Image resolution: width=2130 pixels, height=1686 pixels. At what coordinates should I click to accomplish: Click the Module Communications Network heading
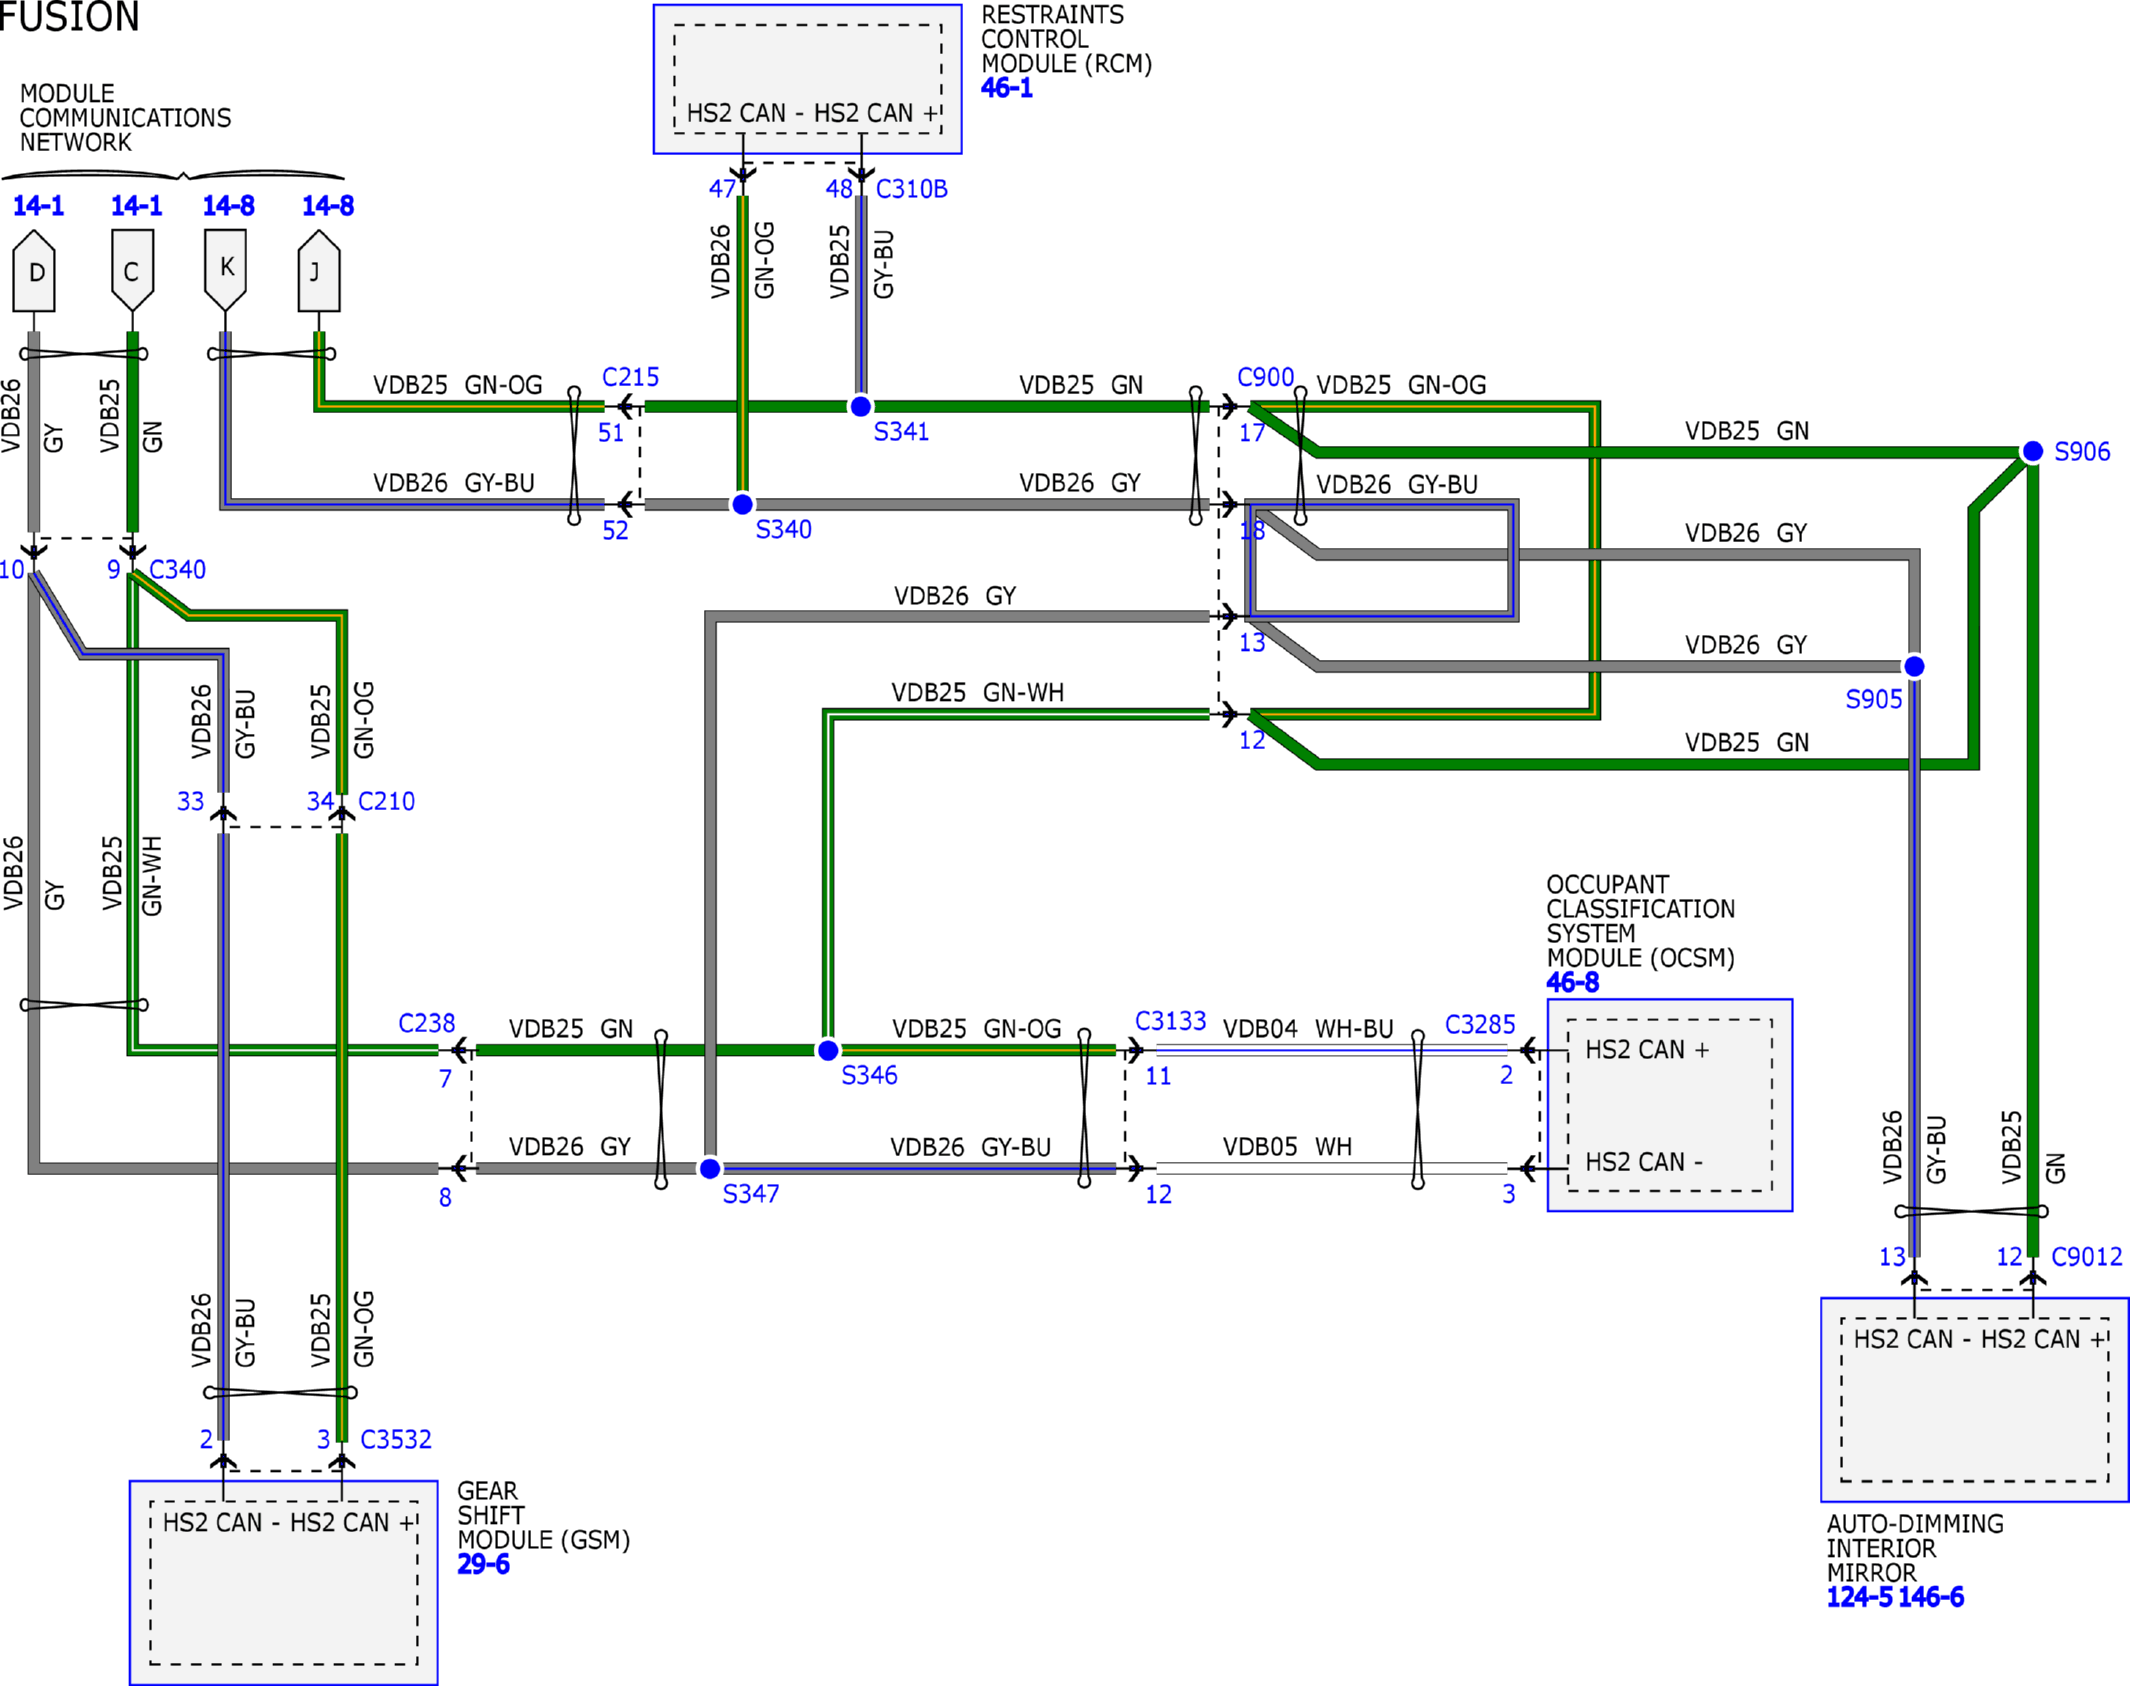coord(125,118)
